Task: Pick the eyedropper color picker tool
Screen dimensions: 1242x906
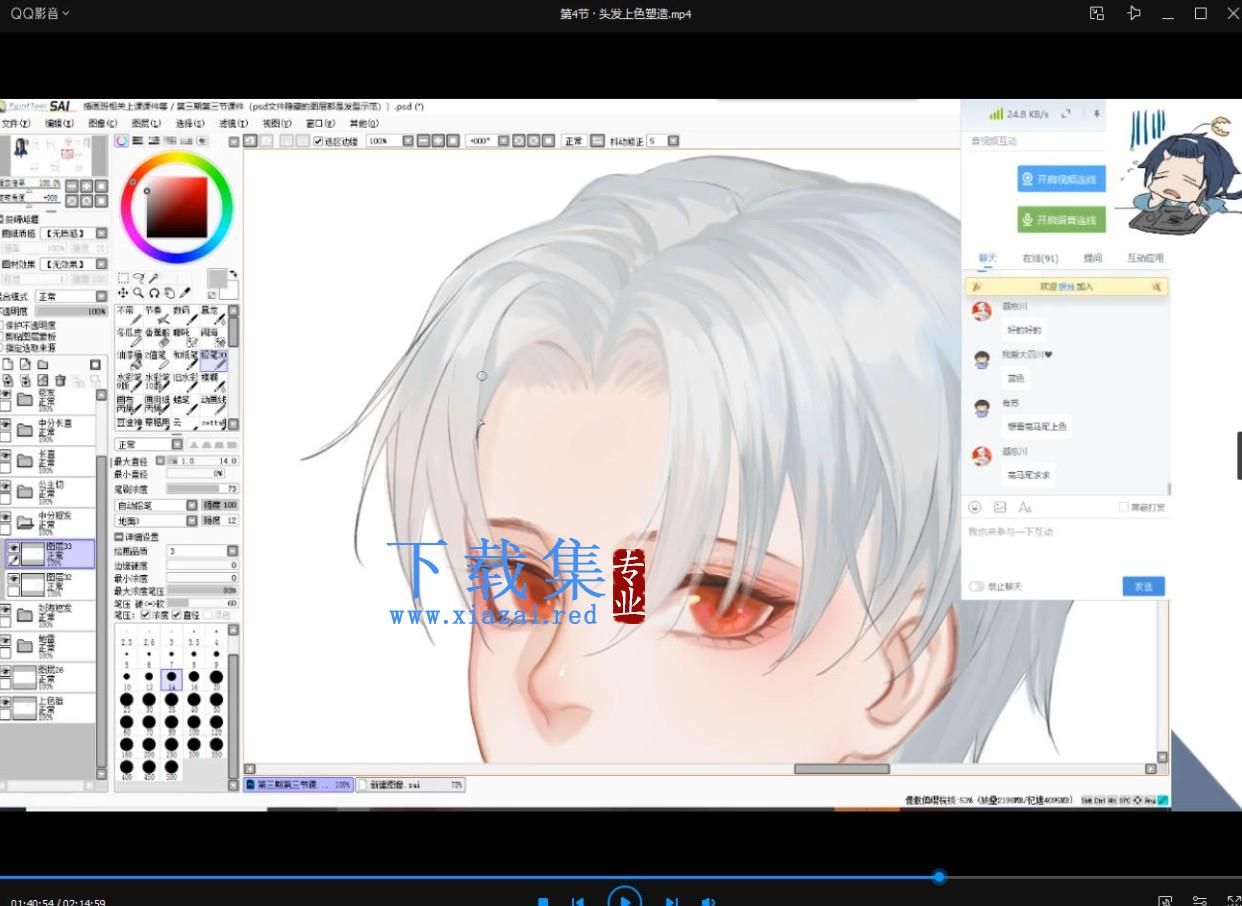Action: pyautogui.click(x=186, y=293)
